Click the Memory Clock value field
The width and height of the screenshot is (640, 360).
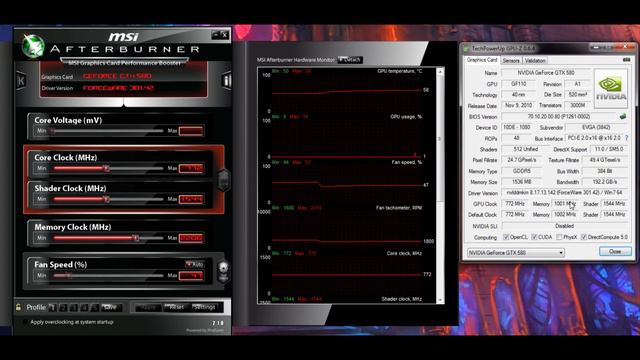click(x=191, y=238)
